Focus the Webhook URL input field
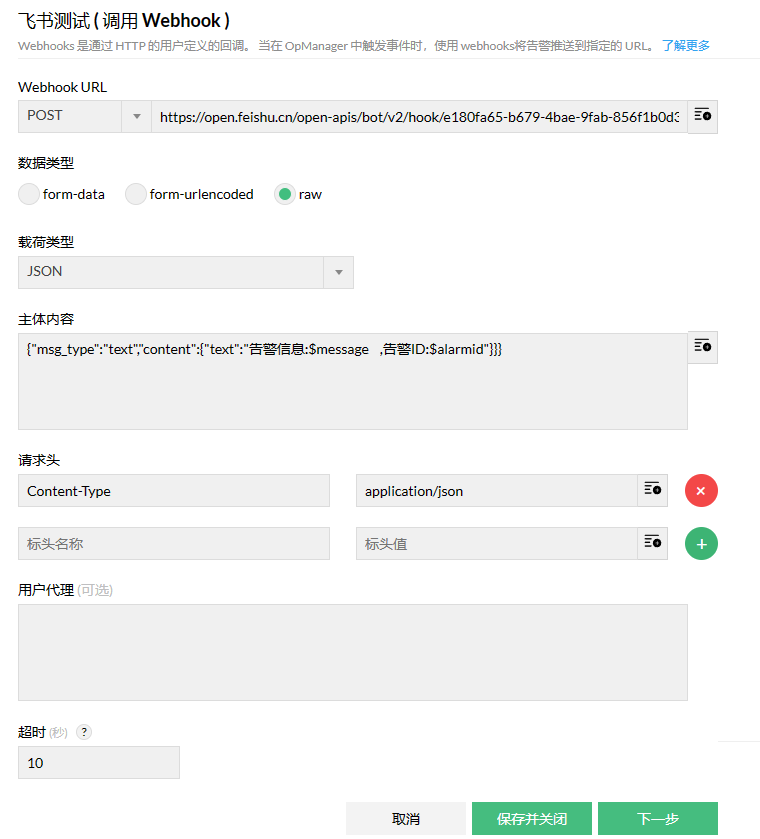760x839 pixels. coord(420,117)
